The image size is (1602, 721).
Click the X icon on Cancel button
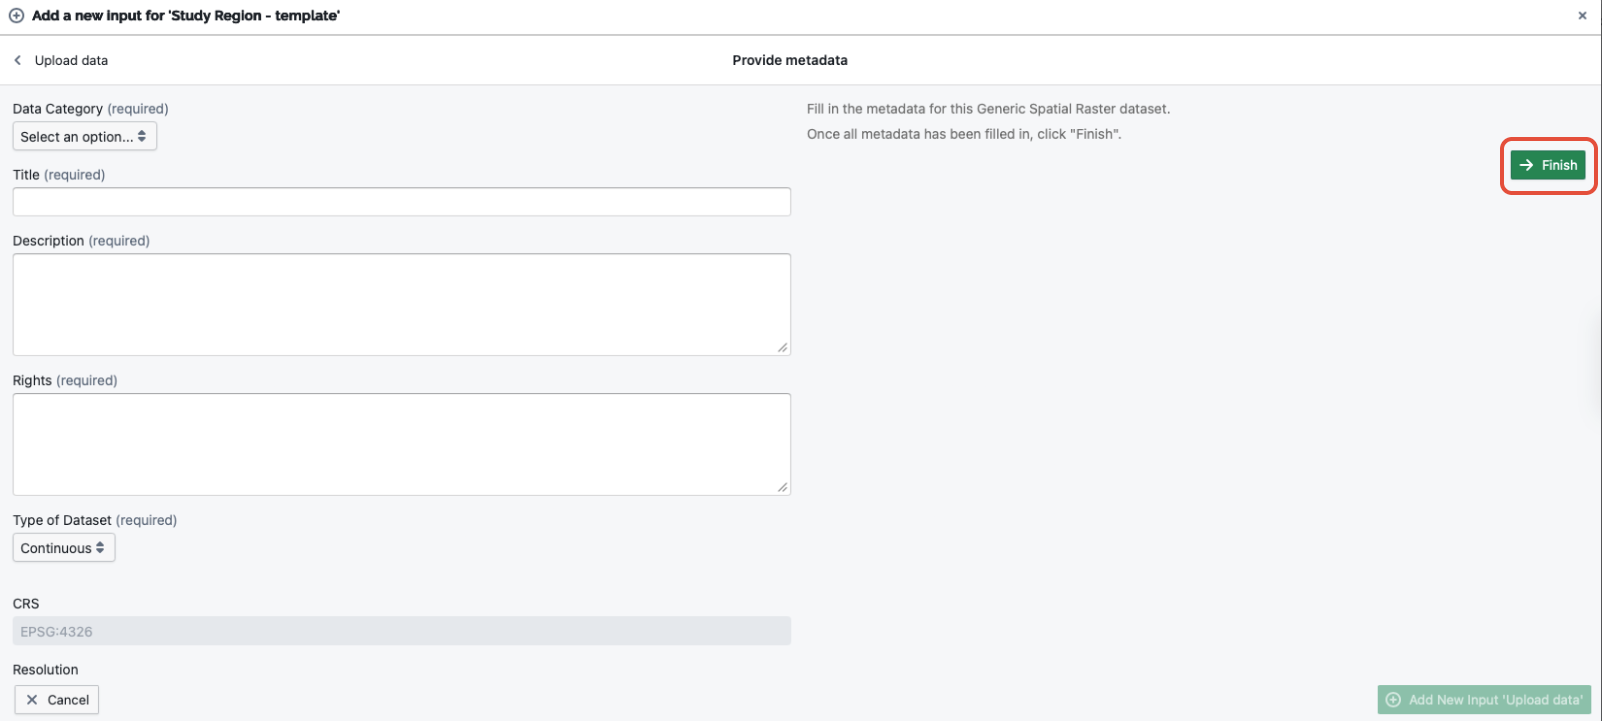click(x=32, y=700)
